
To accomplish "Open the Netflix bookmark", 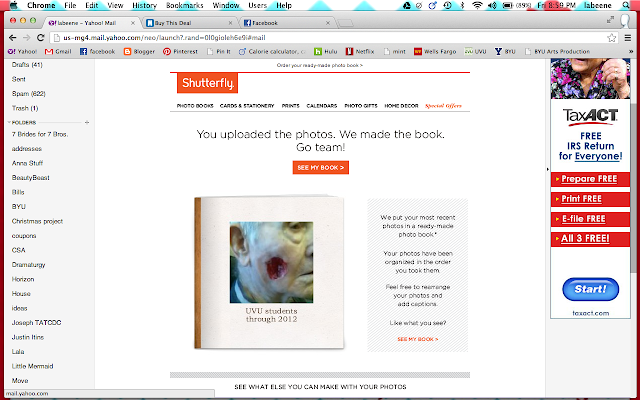I will [360, 51].
